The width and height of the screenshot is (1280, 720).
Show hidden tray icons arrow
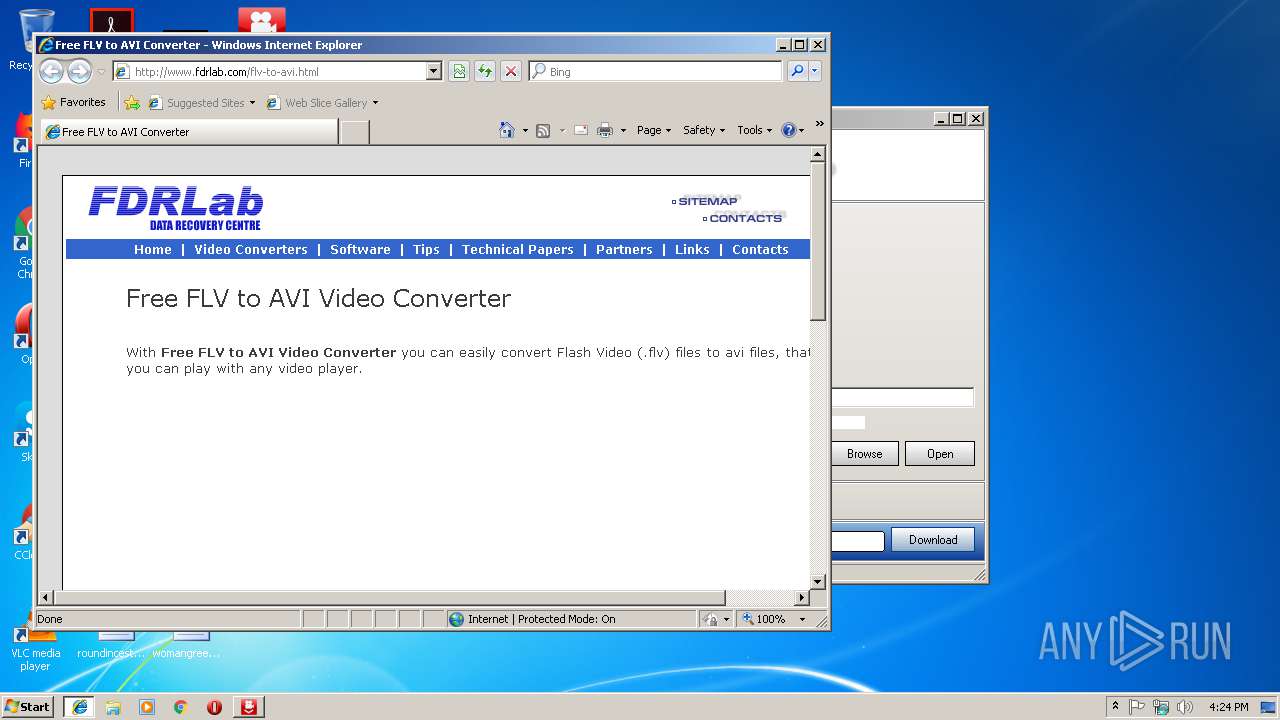pyautogui.click(x=1115, y=707)
